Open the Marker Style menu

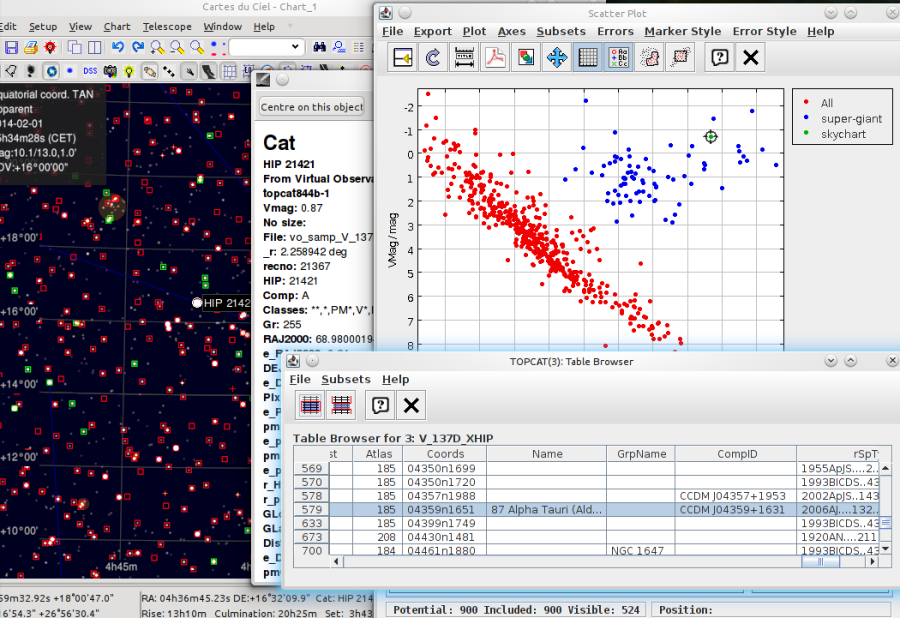[x=682, y=32]
